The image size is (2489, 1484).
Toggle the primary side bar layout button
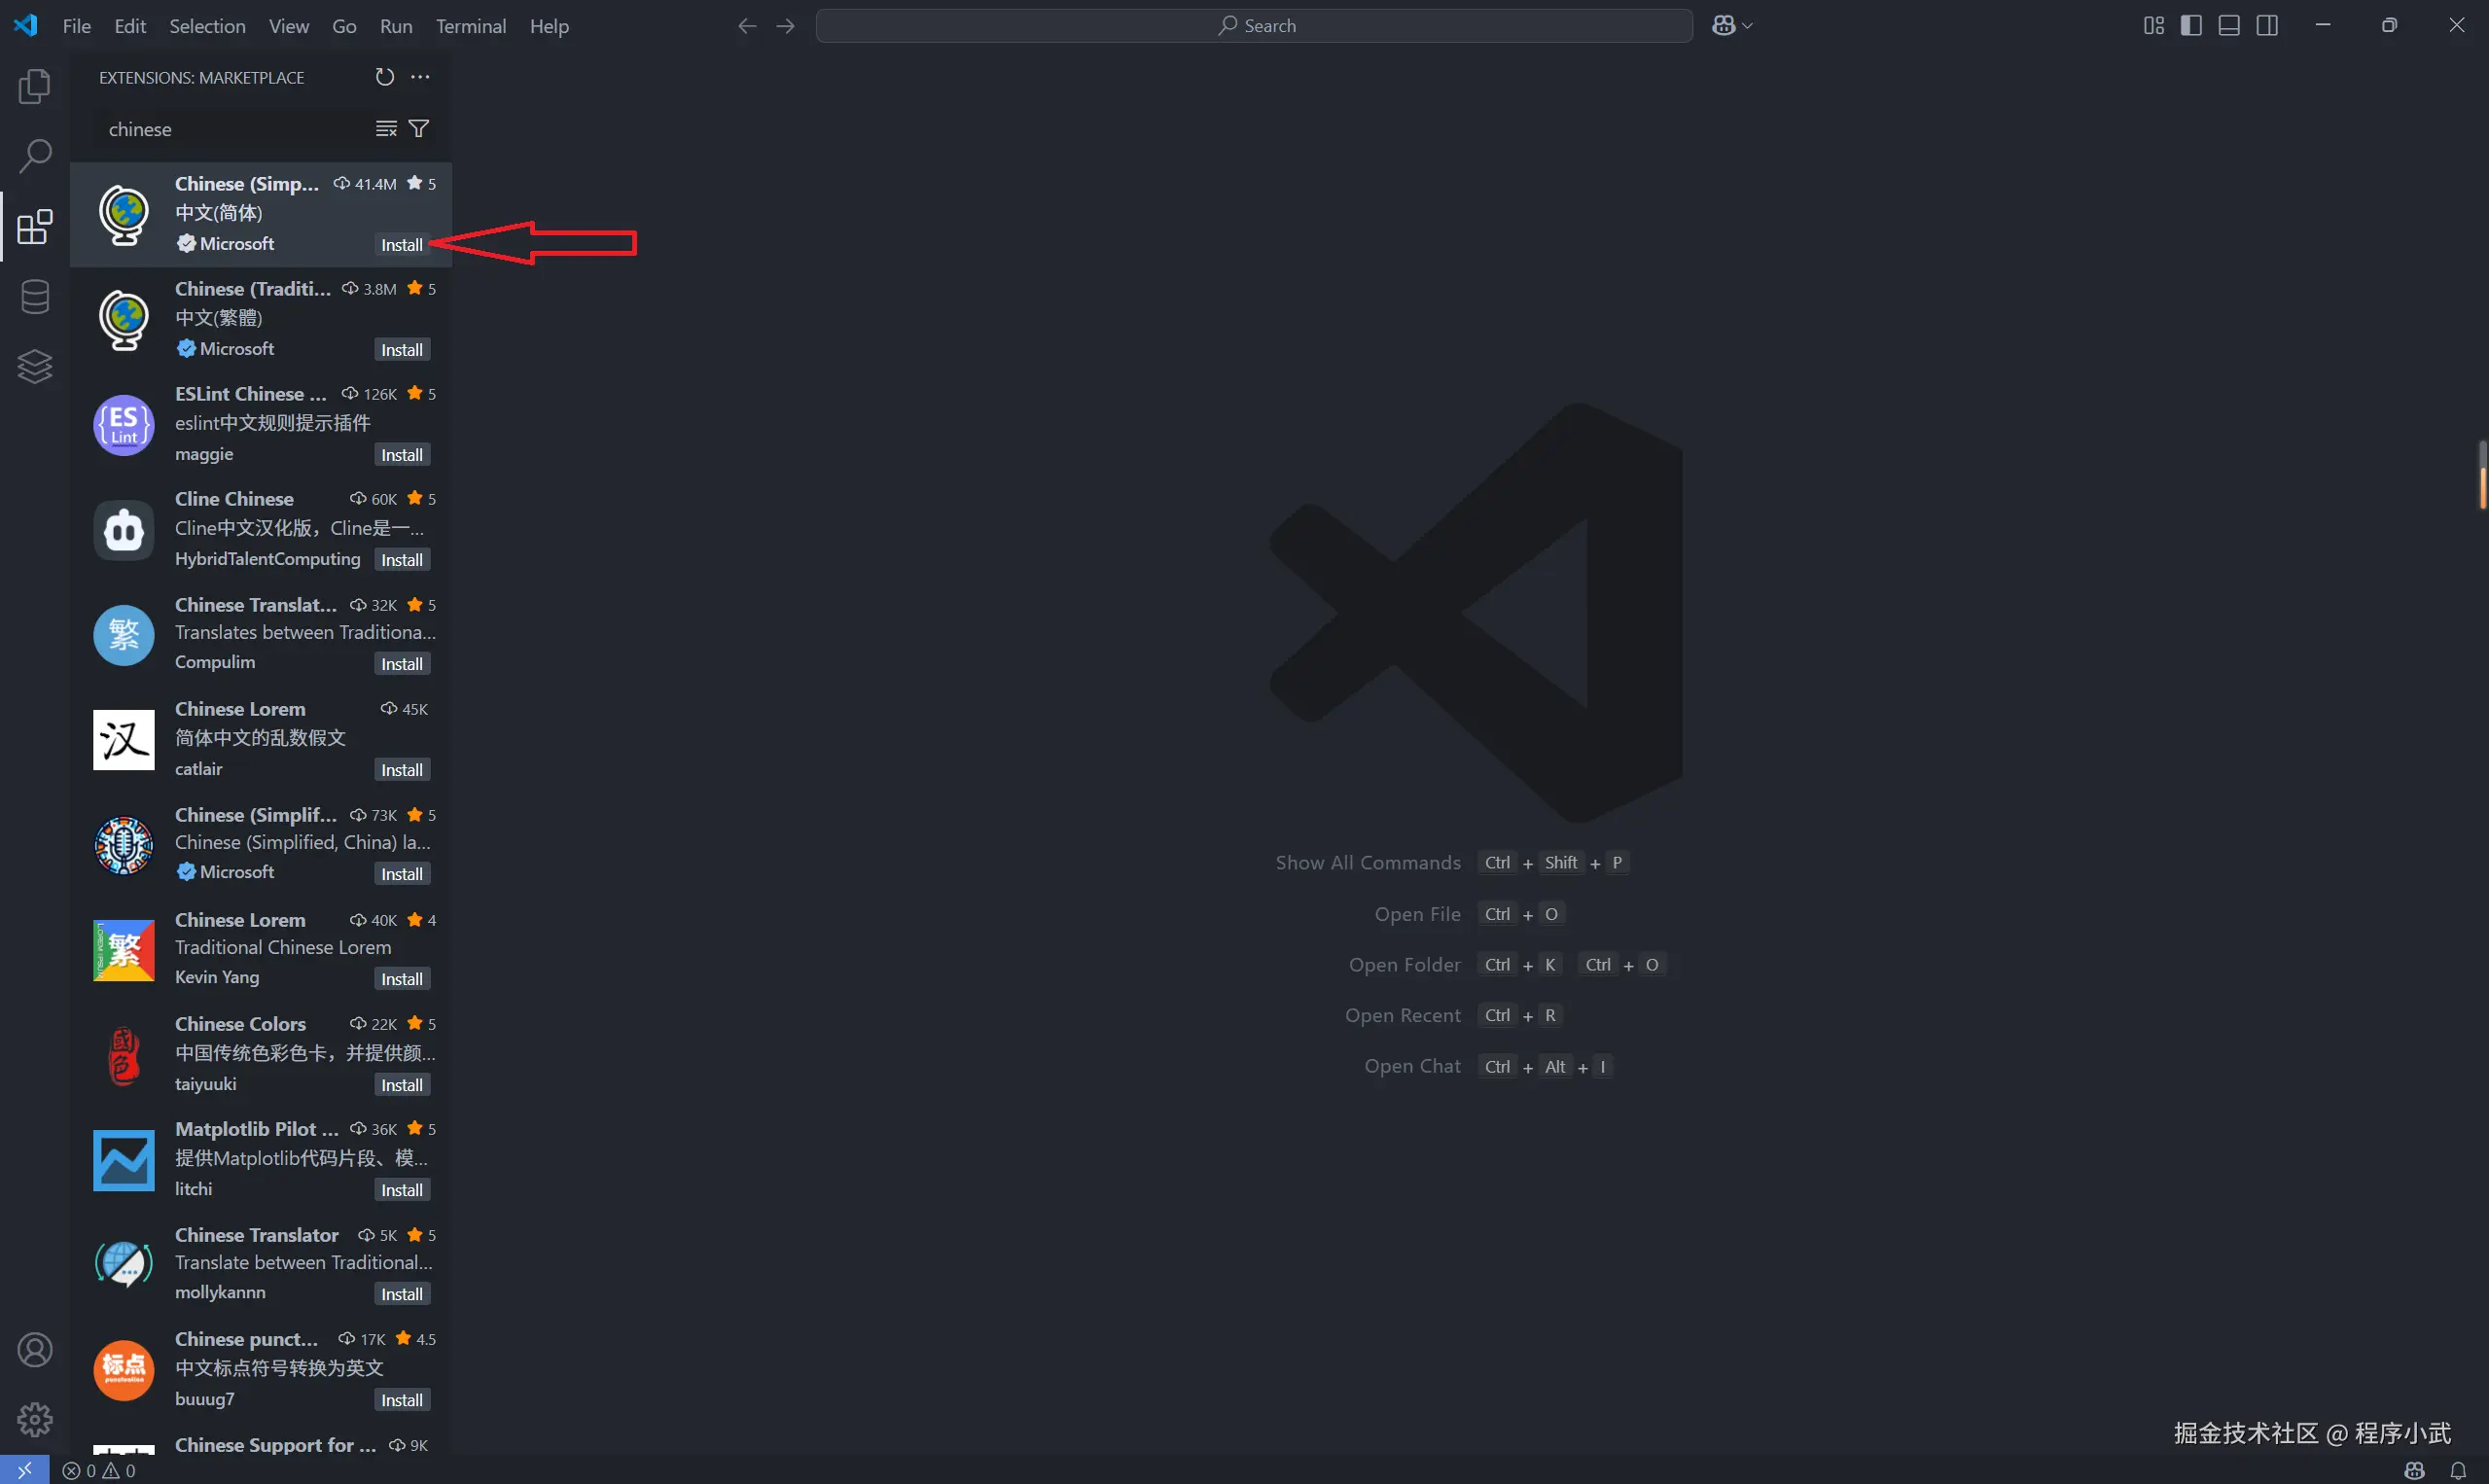click(x=2191, y=26)
